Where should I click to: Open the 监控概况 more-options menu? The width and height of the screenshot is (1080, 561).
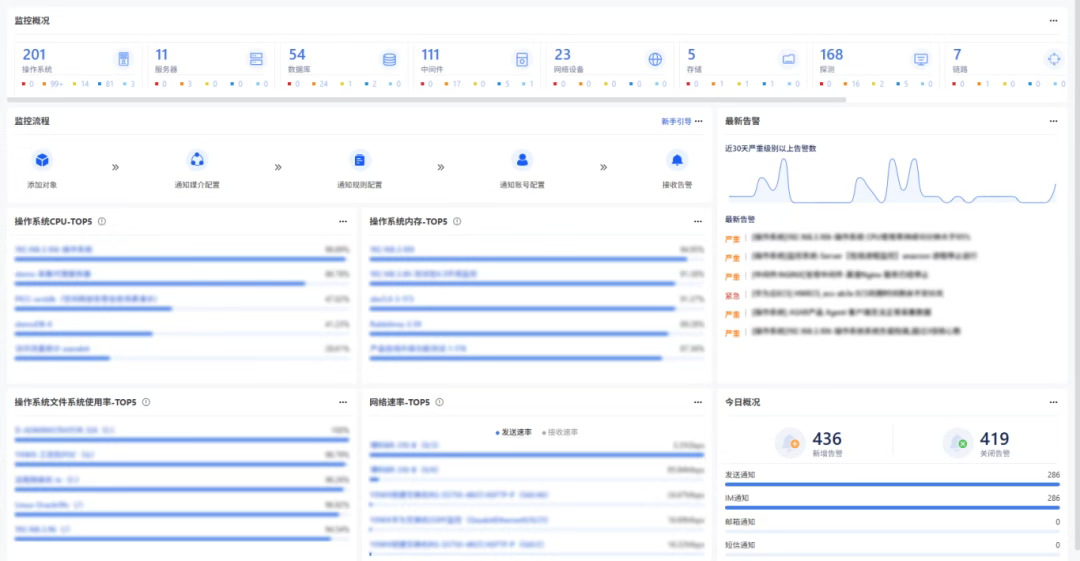click(1053, 21)
